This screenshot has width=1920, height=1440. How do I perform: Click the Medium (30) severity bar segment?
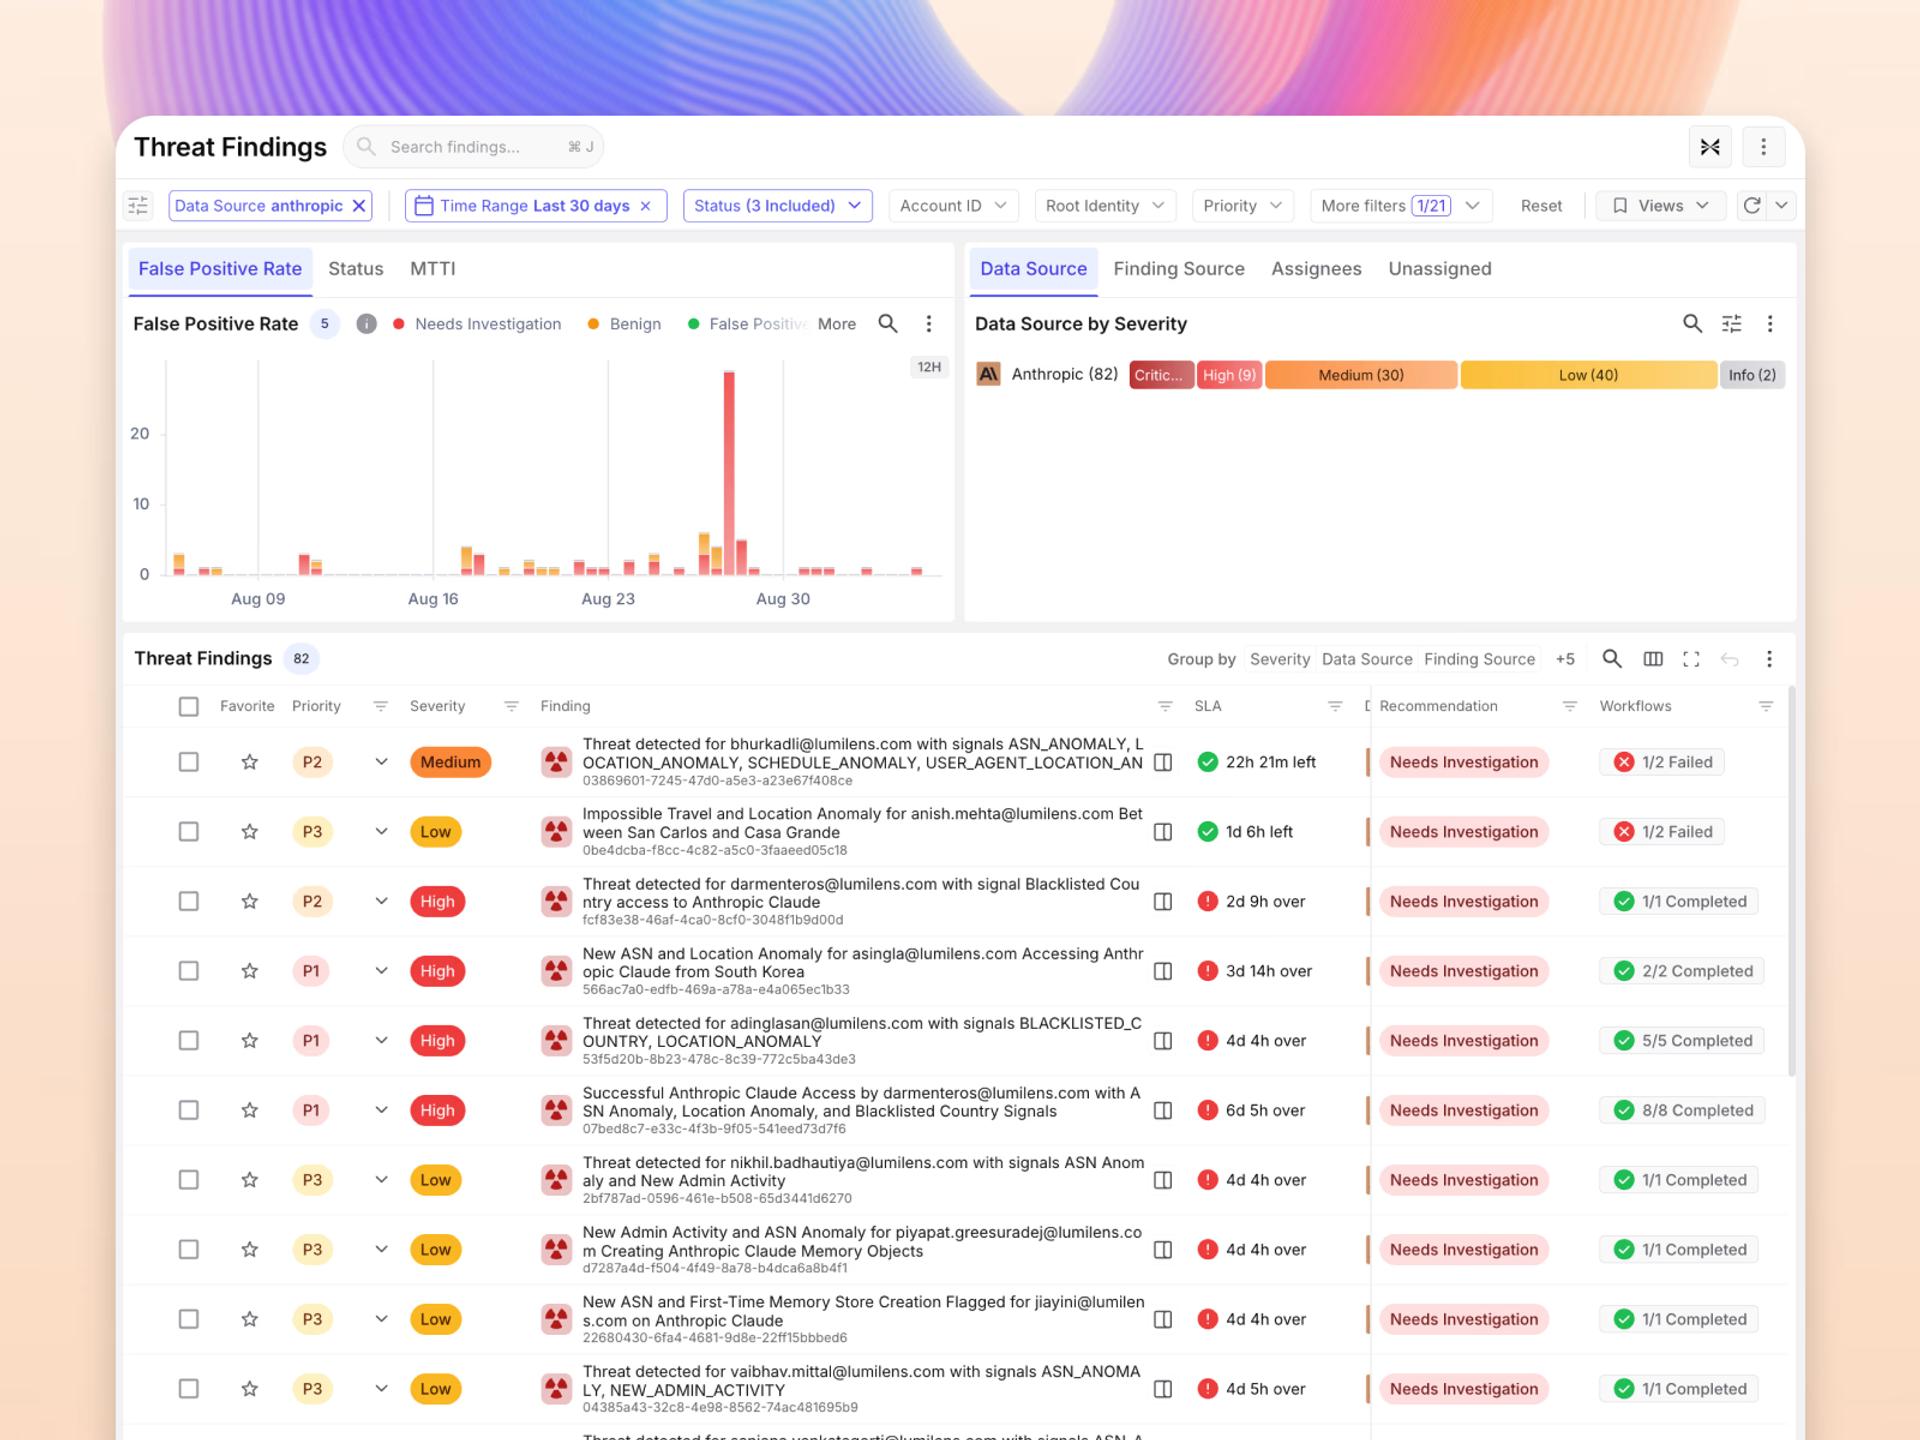pyautogui.click(x=1361, y=375)
